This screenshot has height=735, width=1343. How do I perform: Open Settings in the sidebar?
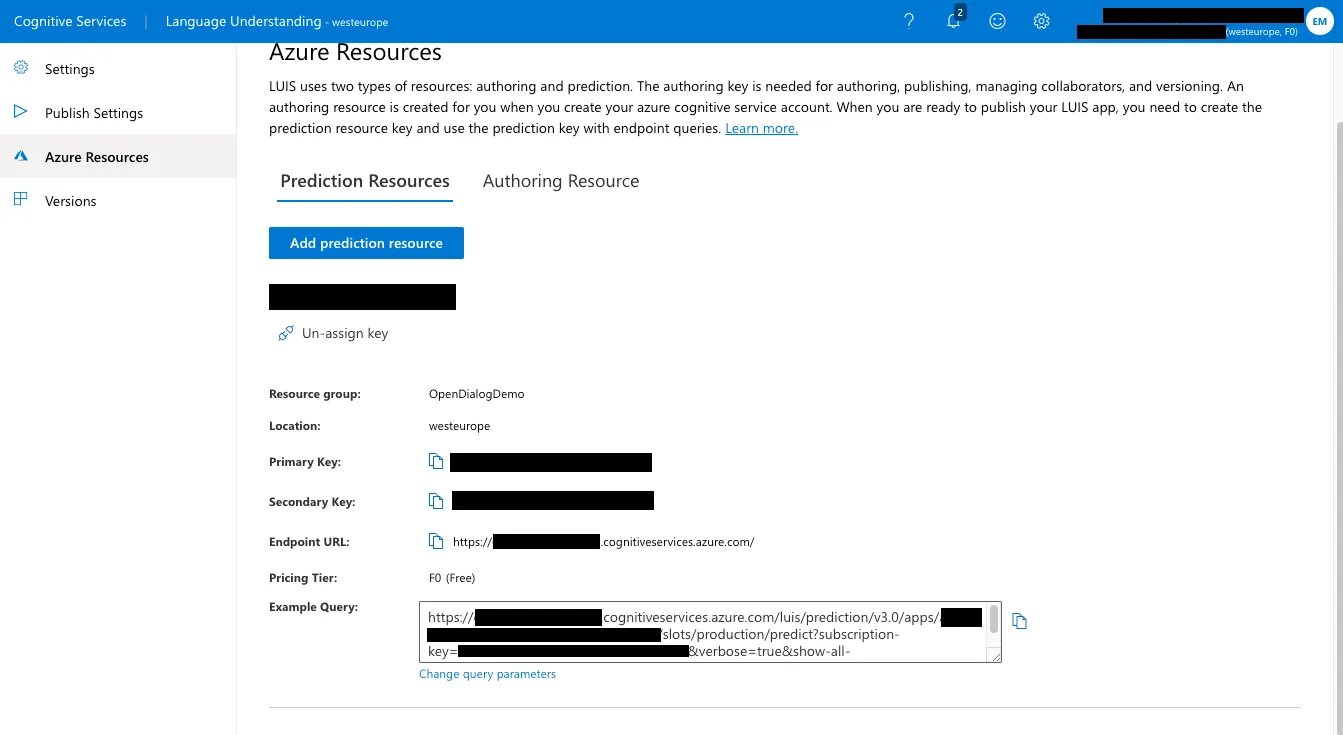[x=118, y=69]
